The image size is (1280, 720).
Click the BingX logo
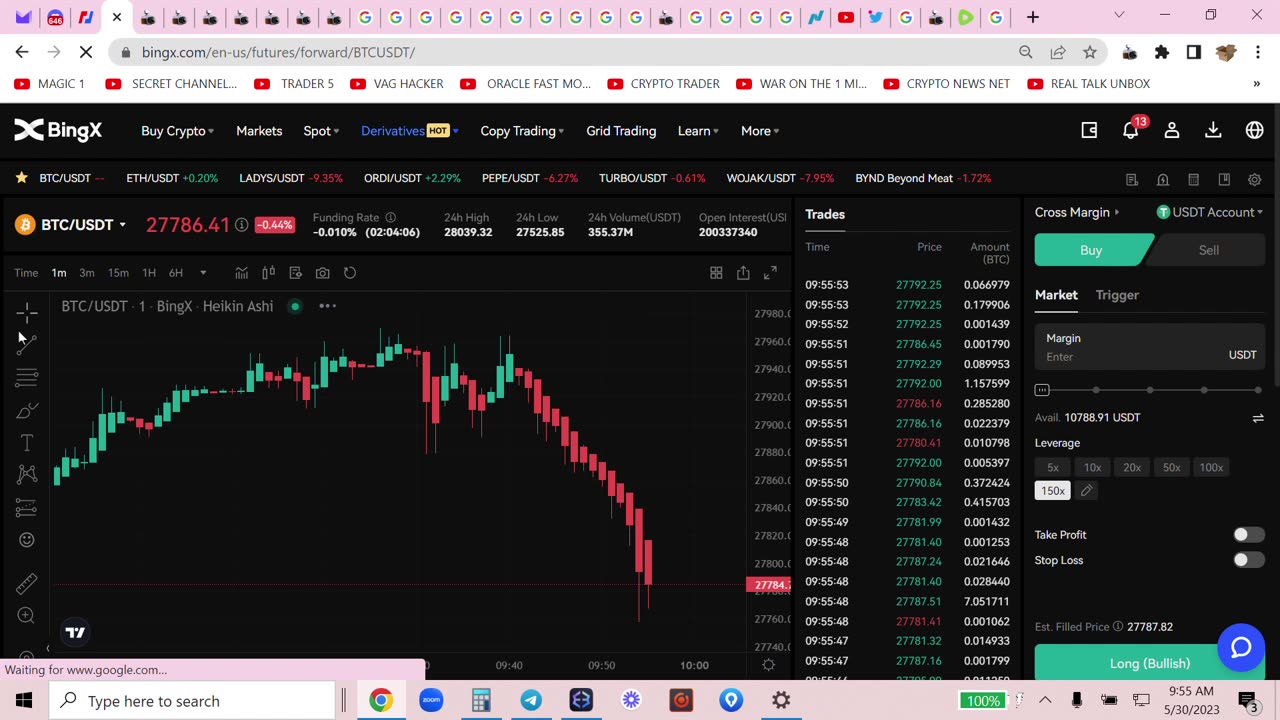click(58, 130)
